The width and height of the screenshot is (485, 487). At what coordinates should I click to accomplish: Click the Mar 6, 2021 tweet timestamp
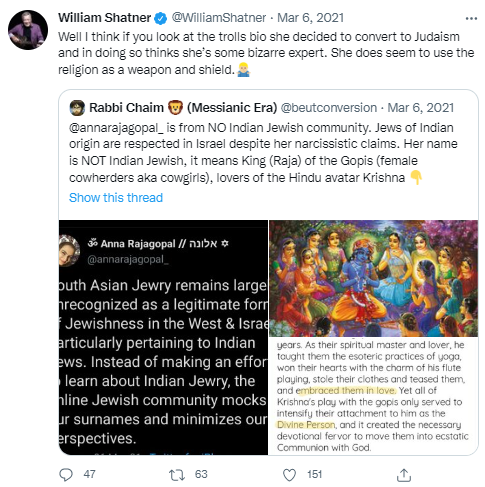pos(310,18)
